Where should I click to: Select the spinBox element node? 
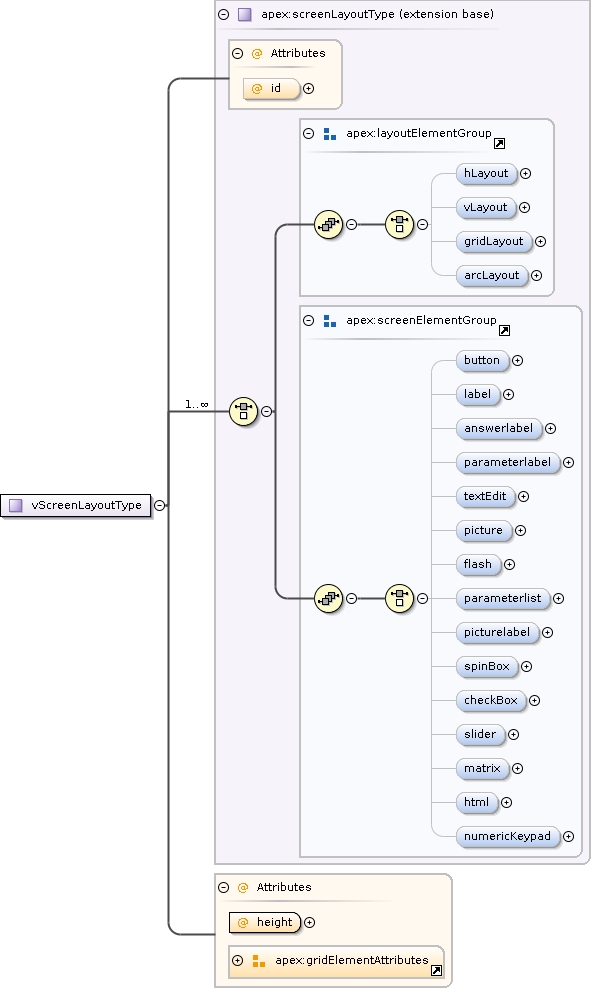point(487,667)
